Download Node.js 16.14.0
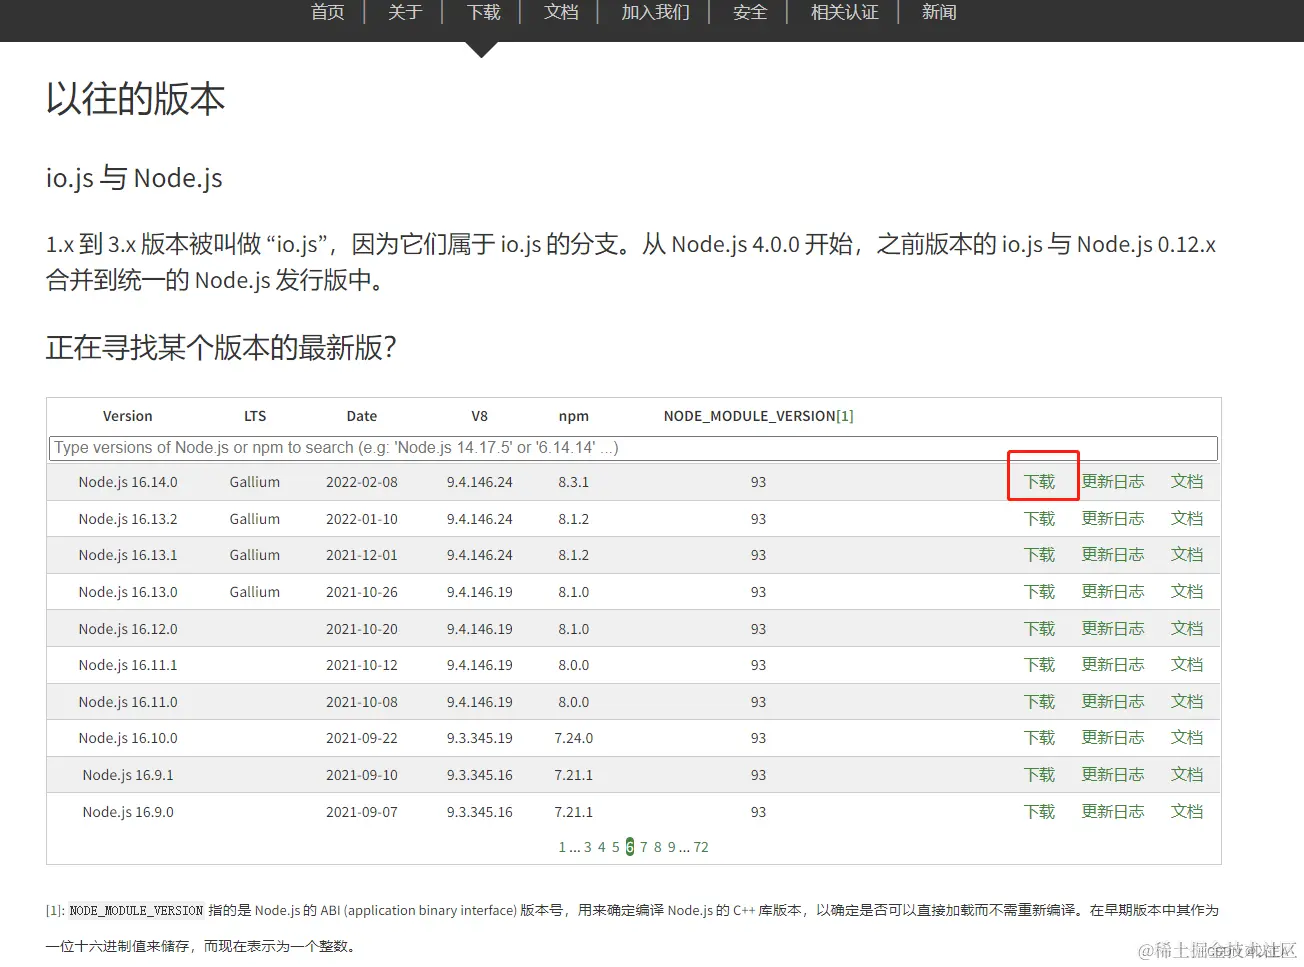The height and width of the screenshot is (967, 1304). point(1039,482)
